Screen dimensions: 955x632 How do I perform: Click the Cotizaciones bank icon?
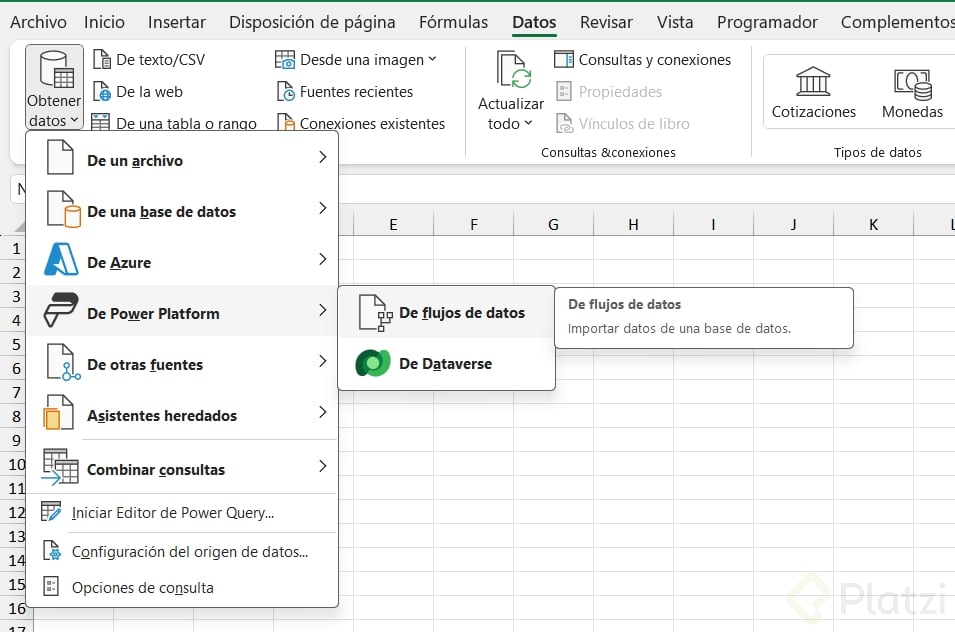coord(813,82)
